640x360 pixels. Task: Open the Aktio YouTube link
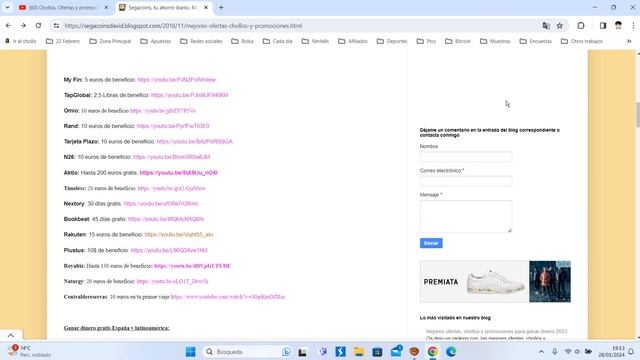(x=178, y=173)
